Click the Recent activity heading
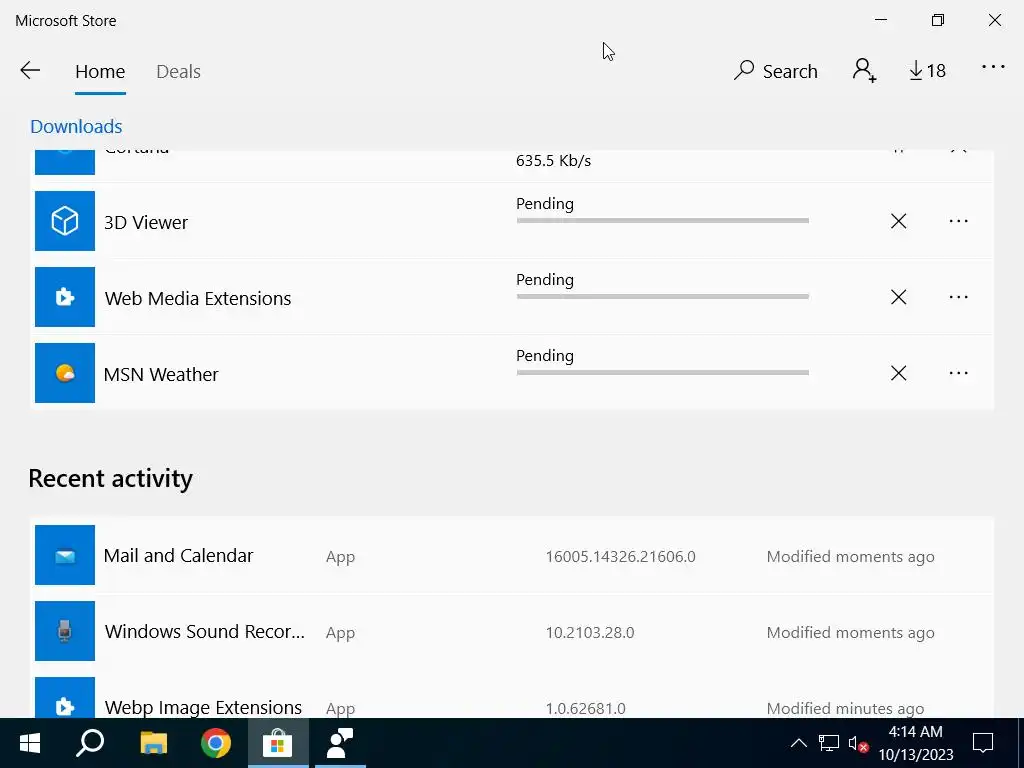 (110, 479)
